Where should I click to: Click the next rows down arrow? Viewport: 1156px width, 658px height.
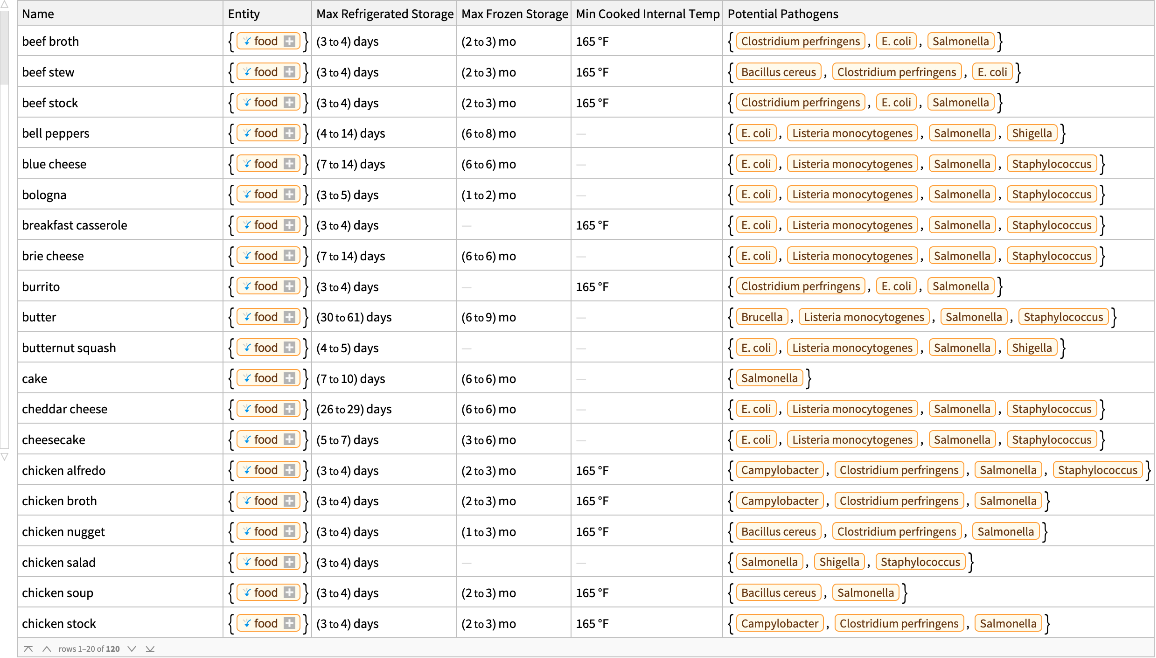point(132,648)
